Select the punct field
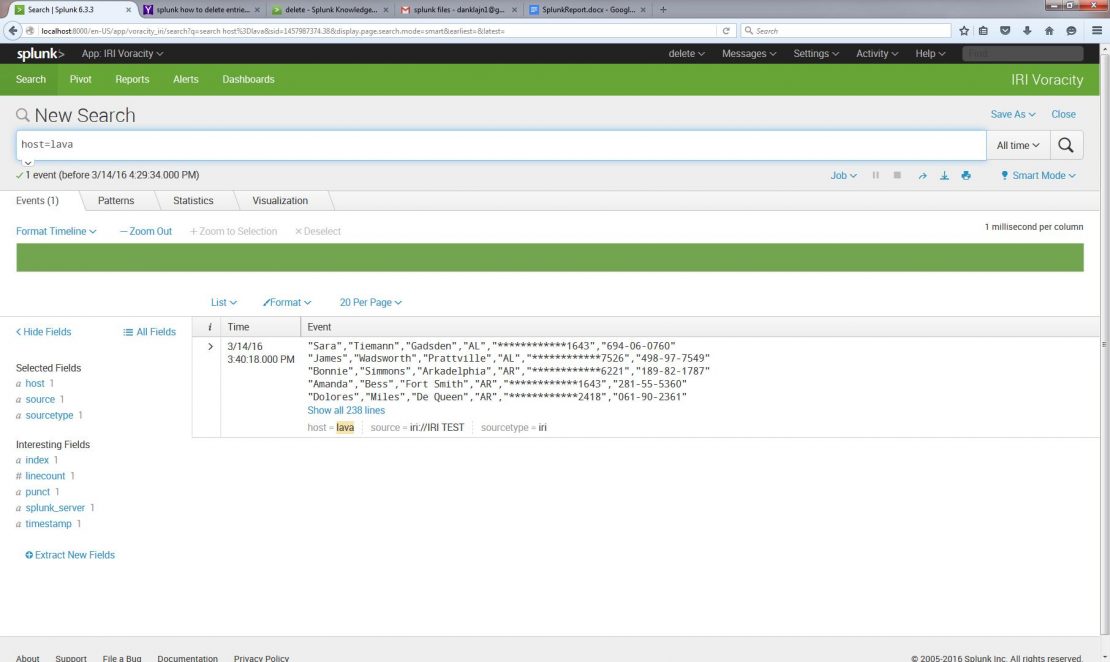This screenshot has width=1110, height=662. [38, 492]
